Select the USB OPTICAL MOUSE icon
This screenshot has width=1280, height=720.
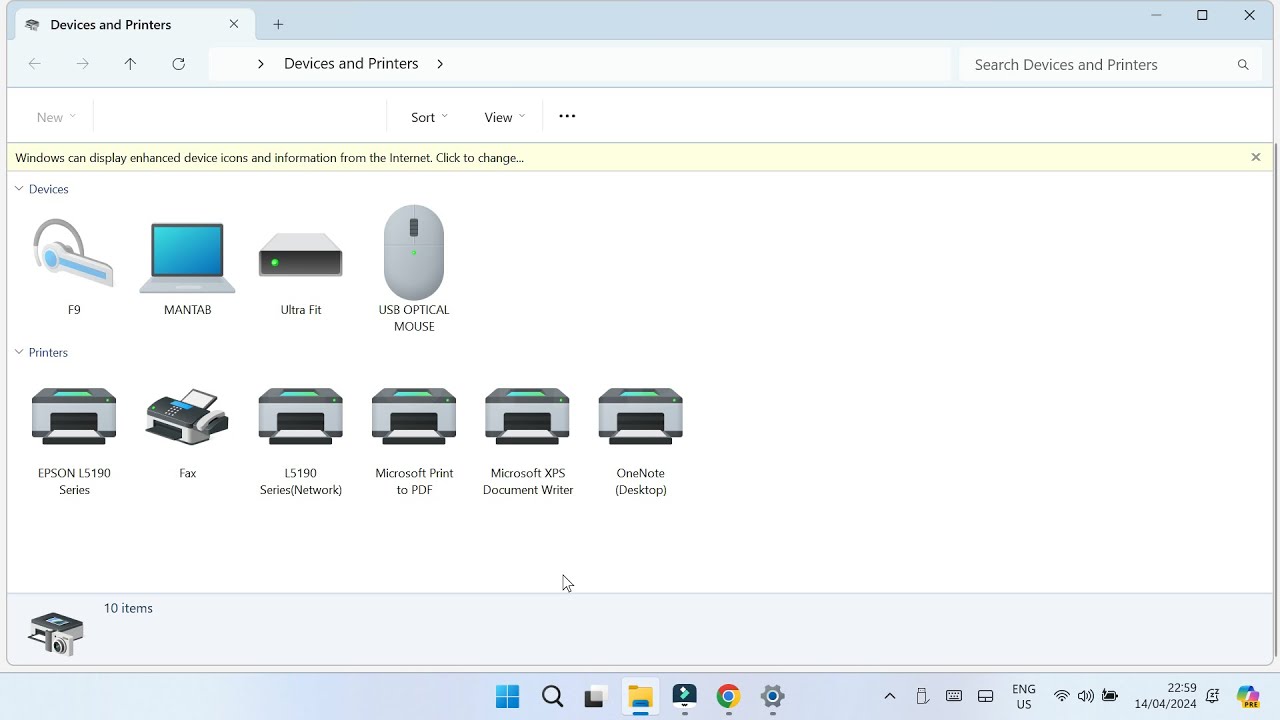click(414, 253)
